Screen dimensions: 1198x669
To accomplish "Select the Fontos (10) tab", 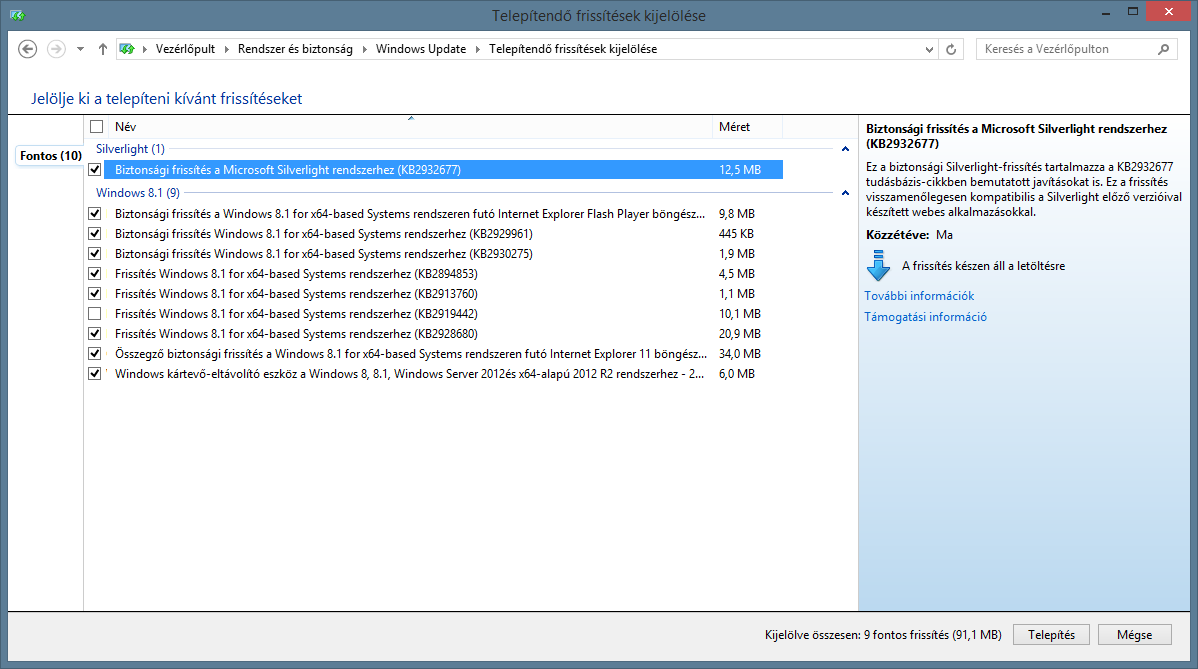I will [x=50, y=156].
